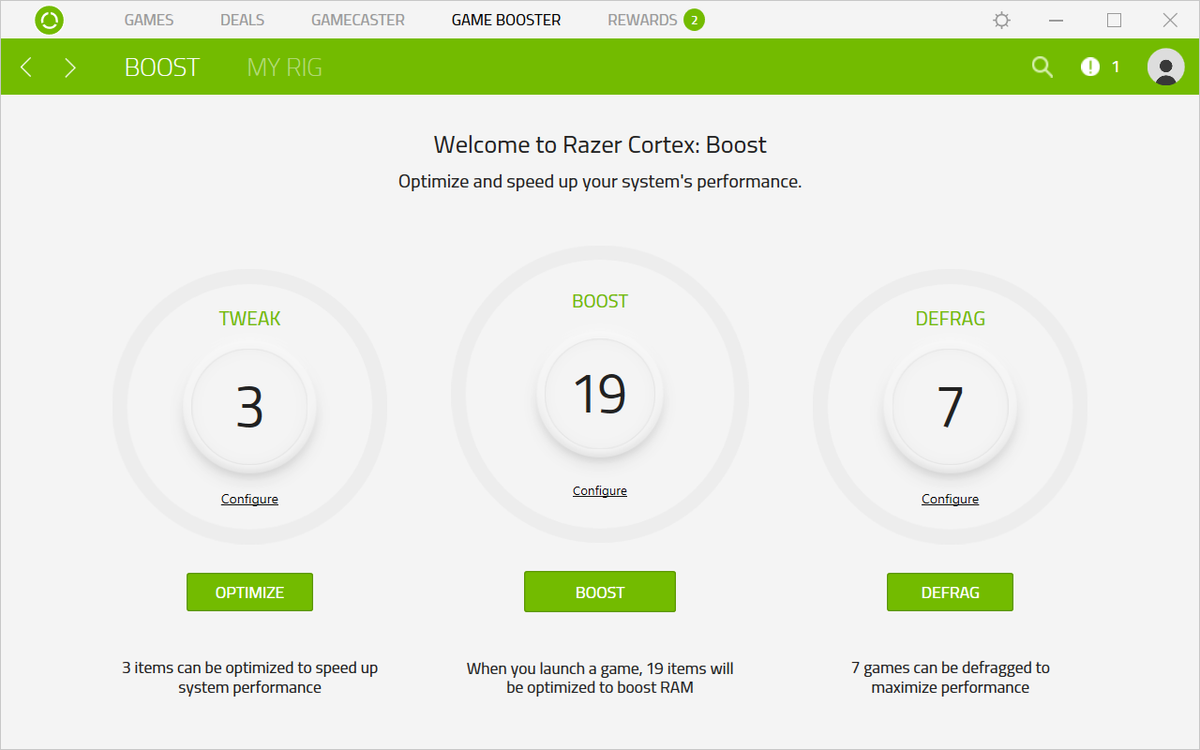This screenshot has height=750, width=1200.
Task: Click the green TWEAK heading
Action: (x=250, y=319)
